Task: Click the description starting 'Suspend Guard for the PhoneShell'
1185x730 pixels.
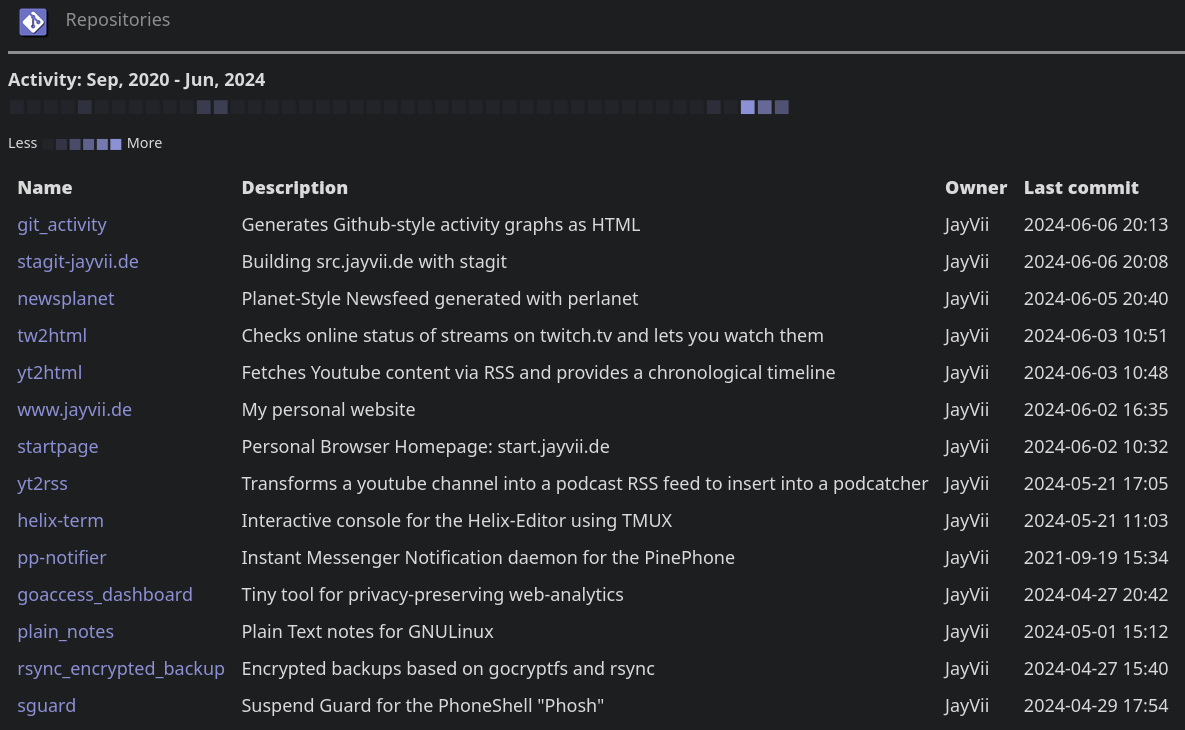Action: tap(422, 706)
